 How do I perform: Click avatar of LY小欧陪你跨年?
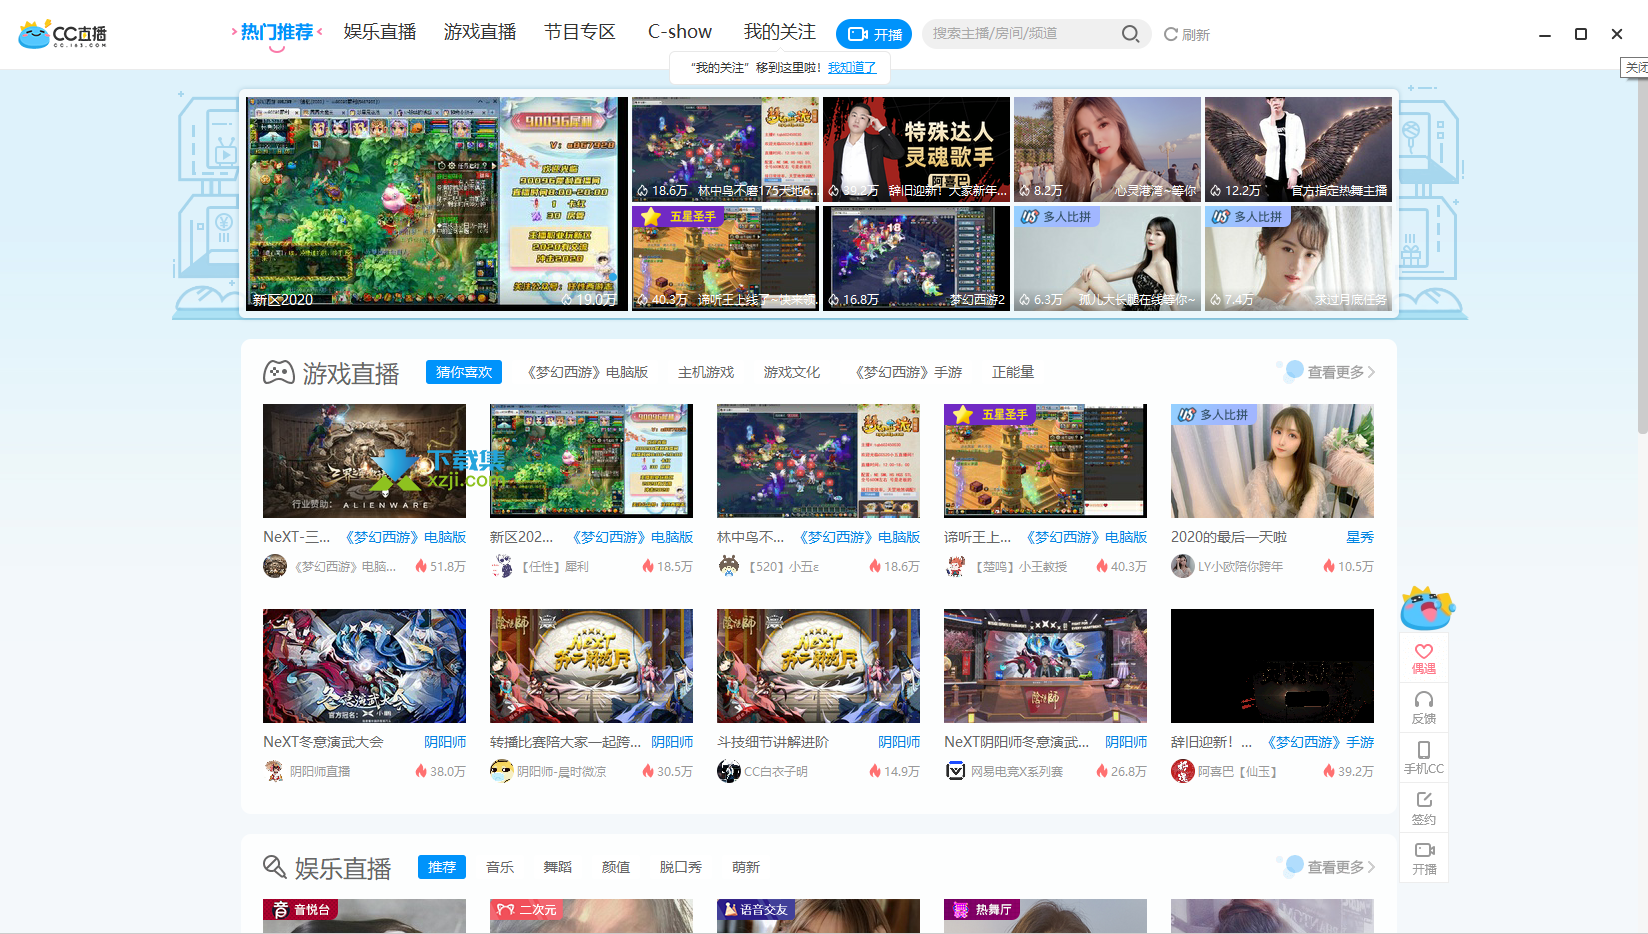1182,566
